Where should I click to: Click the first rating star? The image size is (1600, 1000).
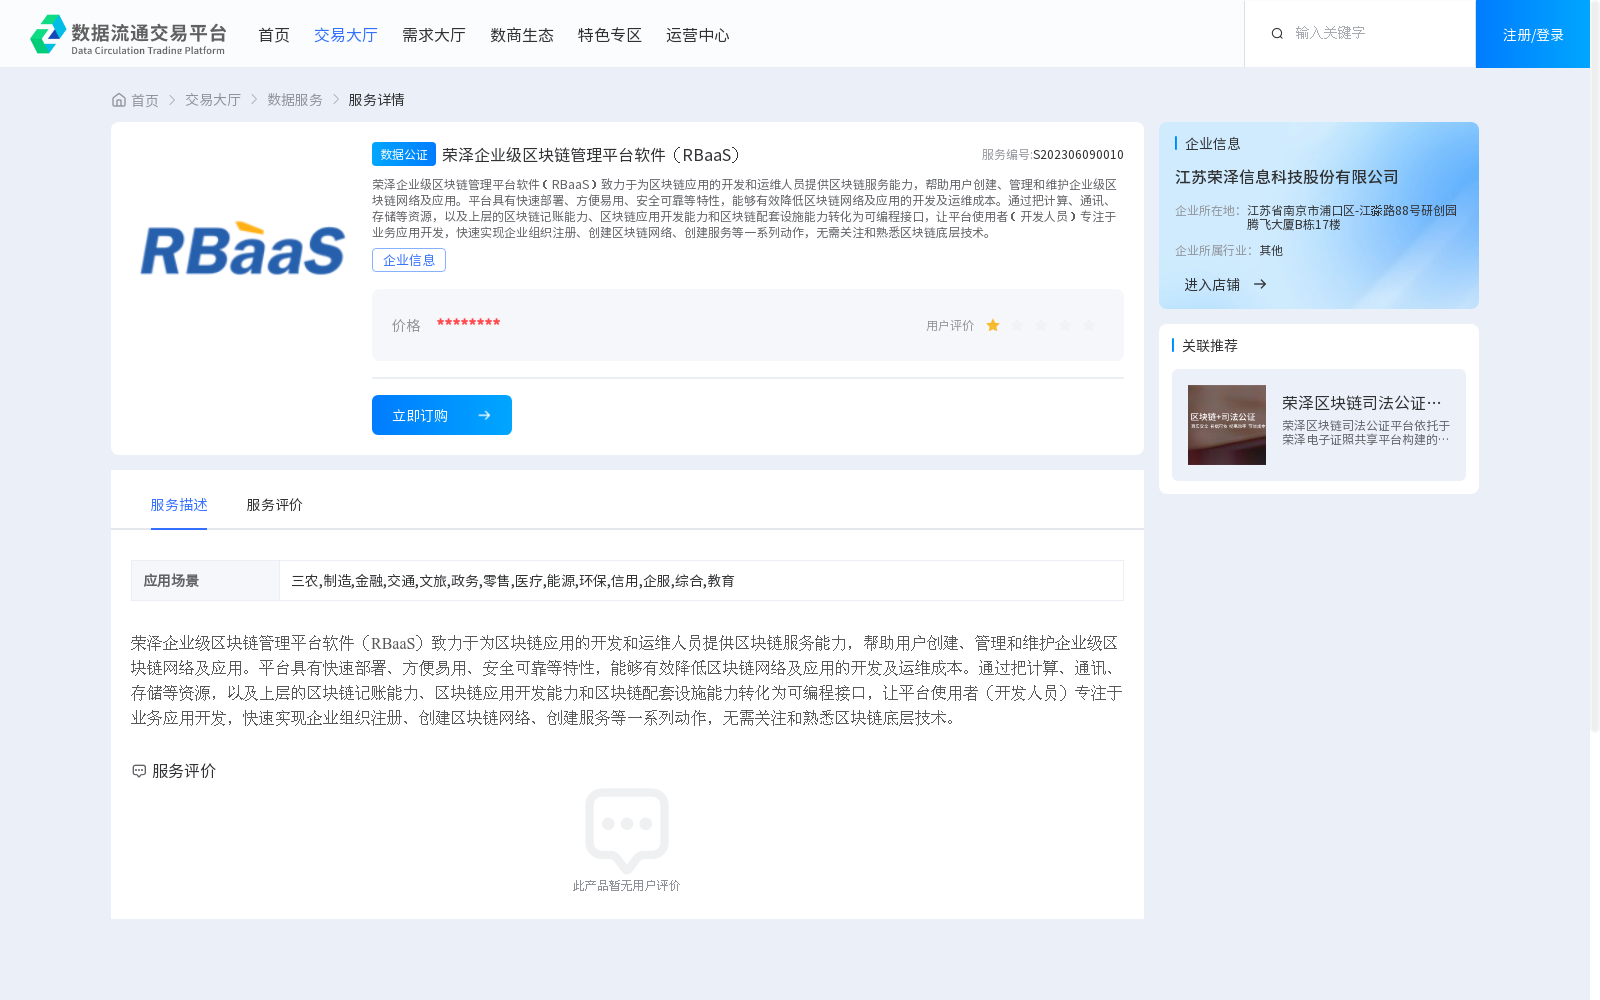click(993, 325)
